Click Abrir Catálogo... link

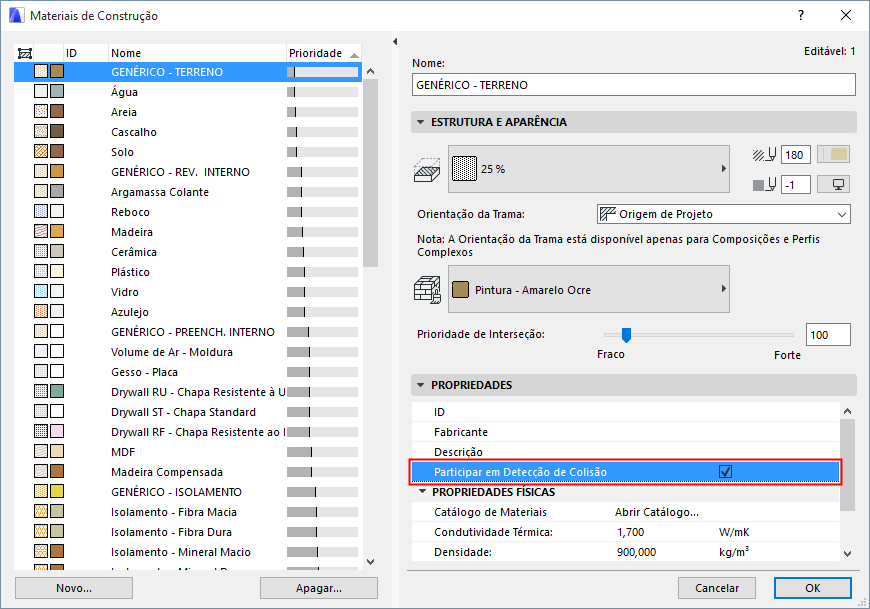pos(656,512)
